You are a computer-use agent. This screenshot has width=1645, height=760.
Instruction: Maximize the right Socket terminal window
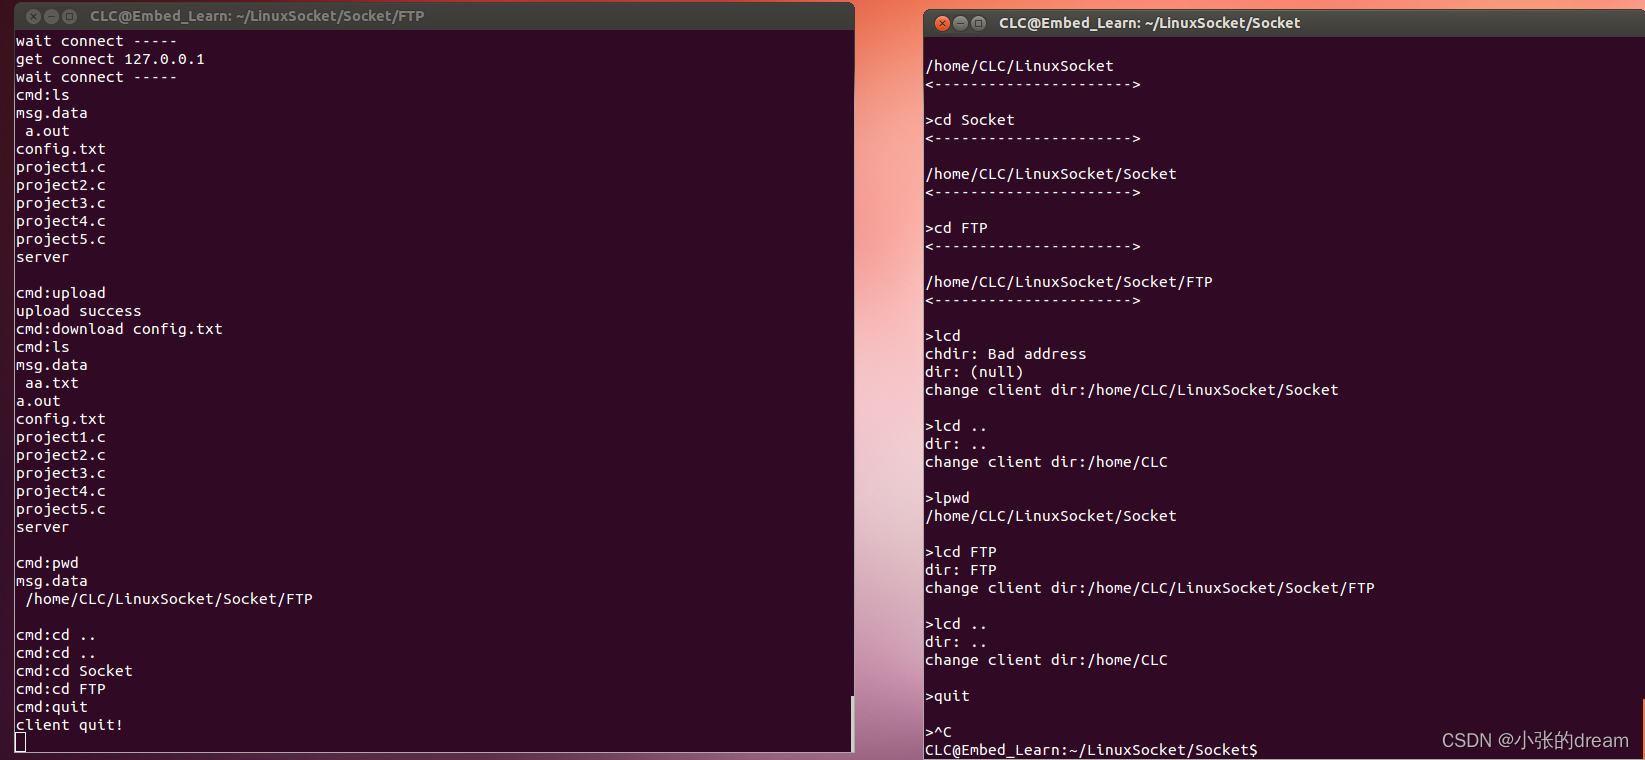(x=978, y=23)
